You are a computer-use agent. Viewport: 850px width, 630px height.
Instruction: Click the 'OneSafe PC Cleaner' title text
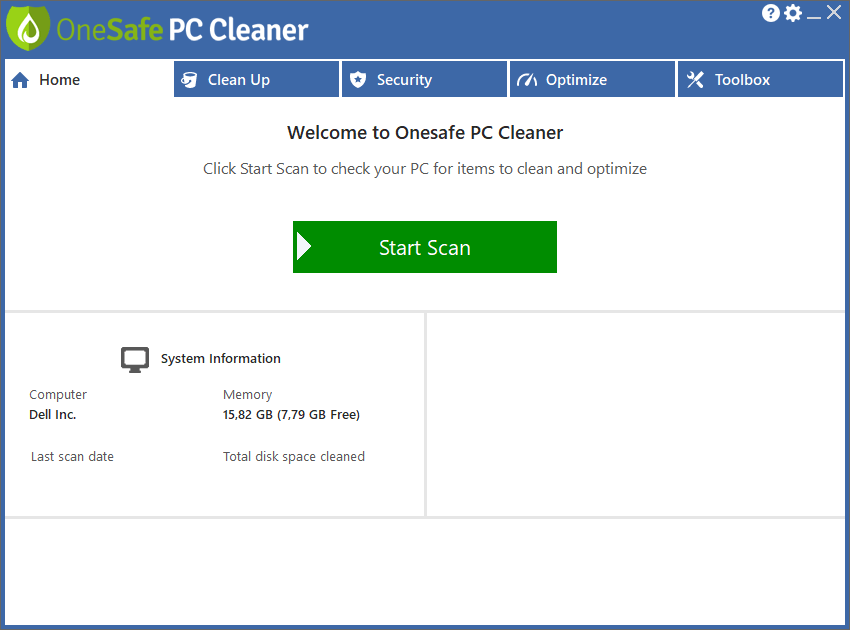click(183, 30)
